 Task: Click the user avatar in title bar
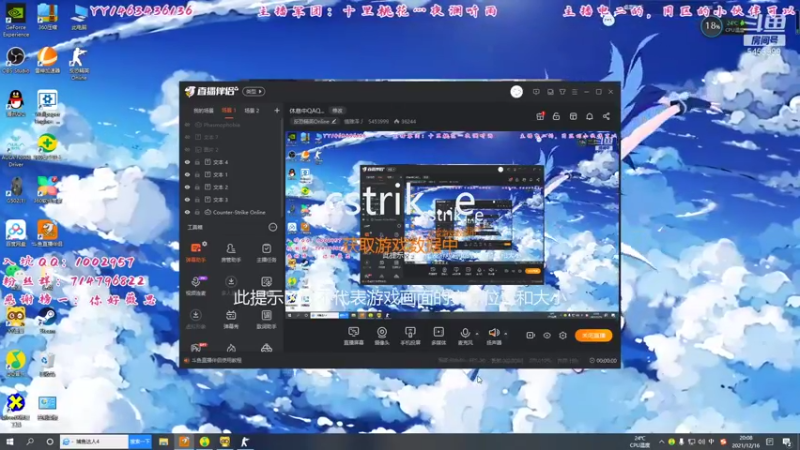pyautogui.click(x=516, y=92)
